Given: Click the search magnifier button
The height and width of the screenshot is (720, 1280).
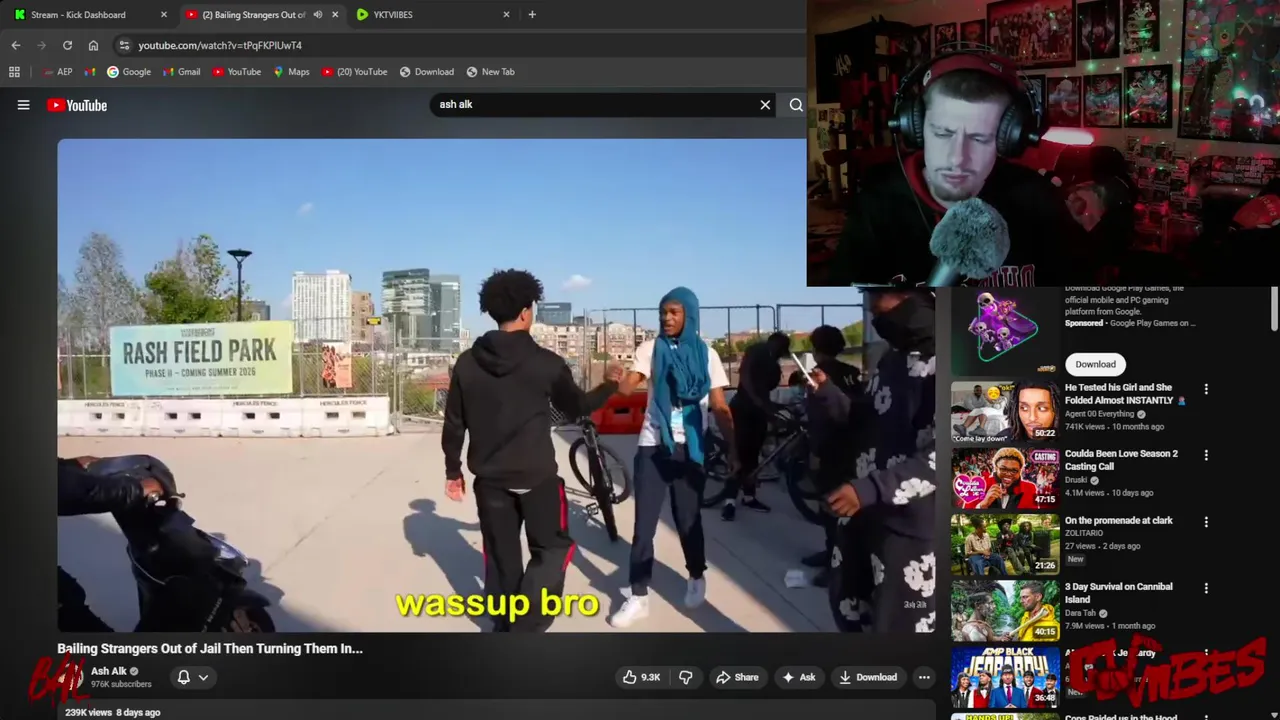Looking at the screenshot, I should coord(796,104).
